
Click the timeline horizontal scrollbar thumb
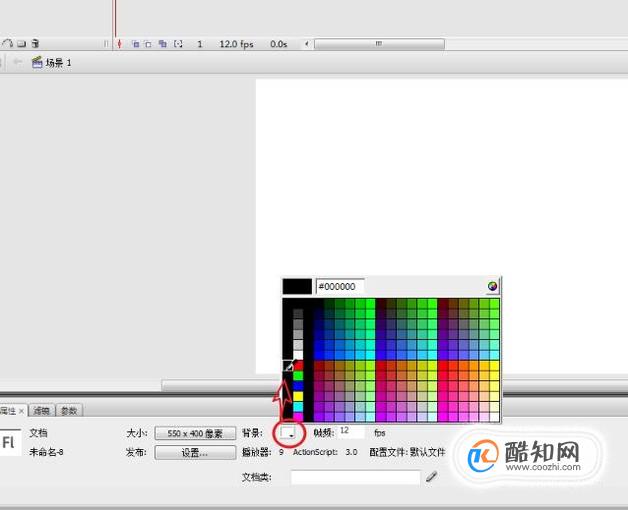point(379,44)
